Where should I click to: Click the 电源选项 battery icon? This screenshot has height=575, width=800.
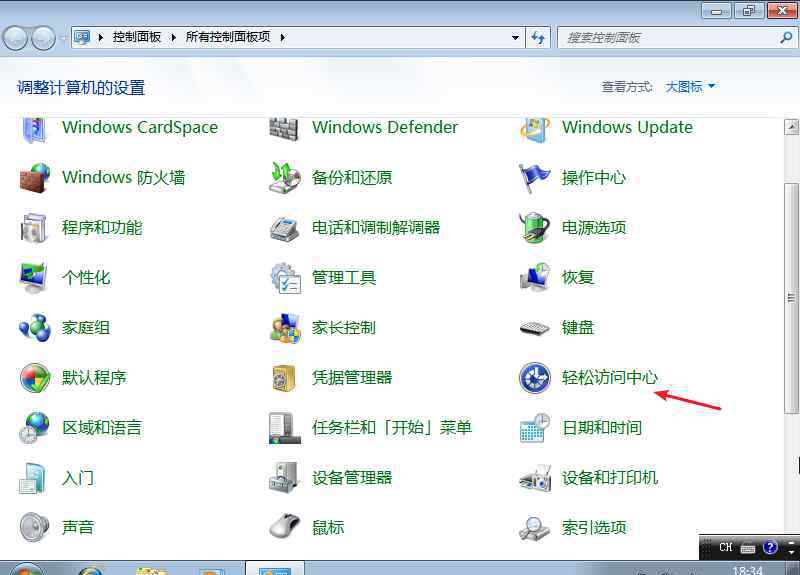[x=534, y=228]
